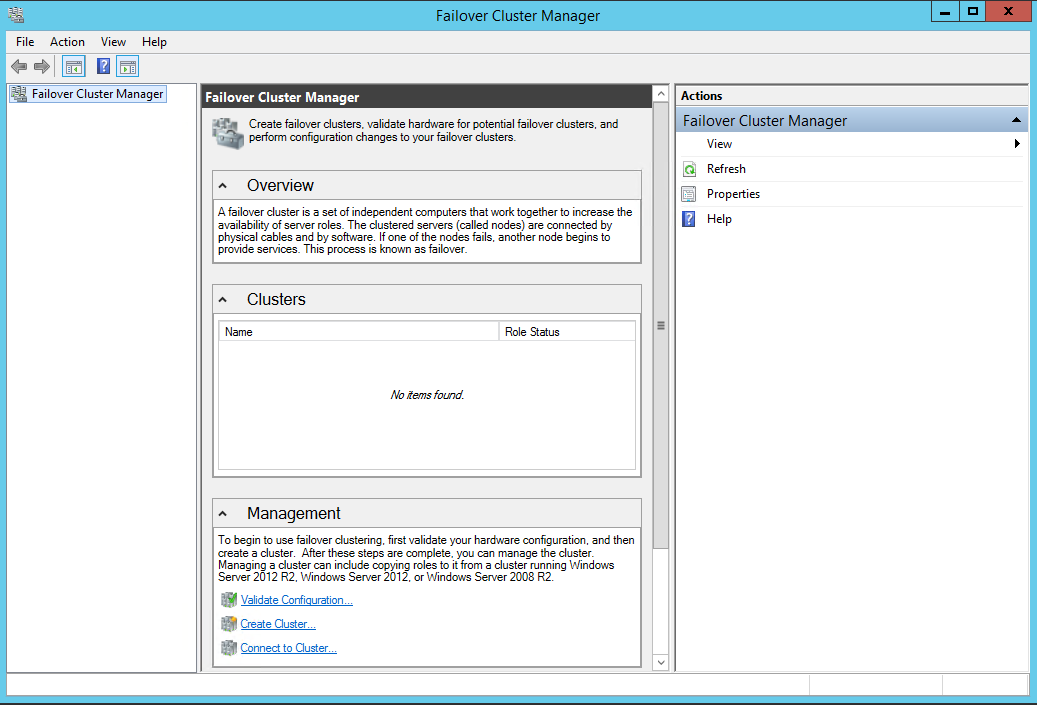Click the Actions pane title
Viewport: 1037px width, 705px height.
pyautogui.click(x=702, y=96)
